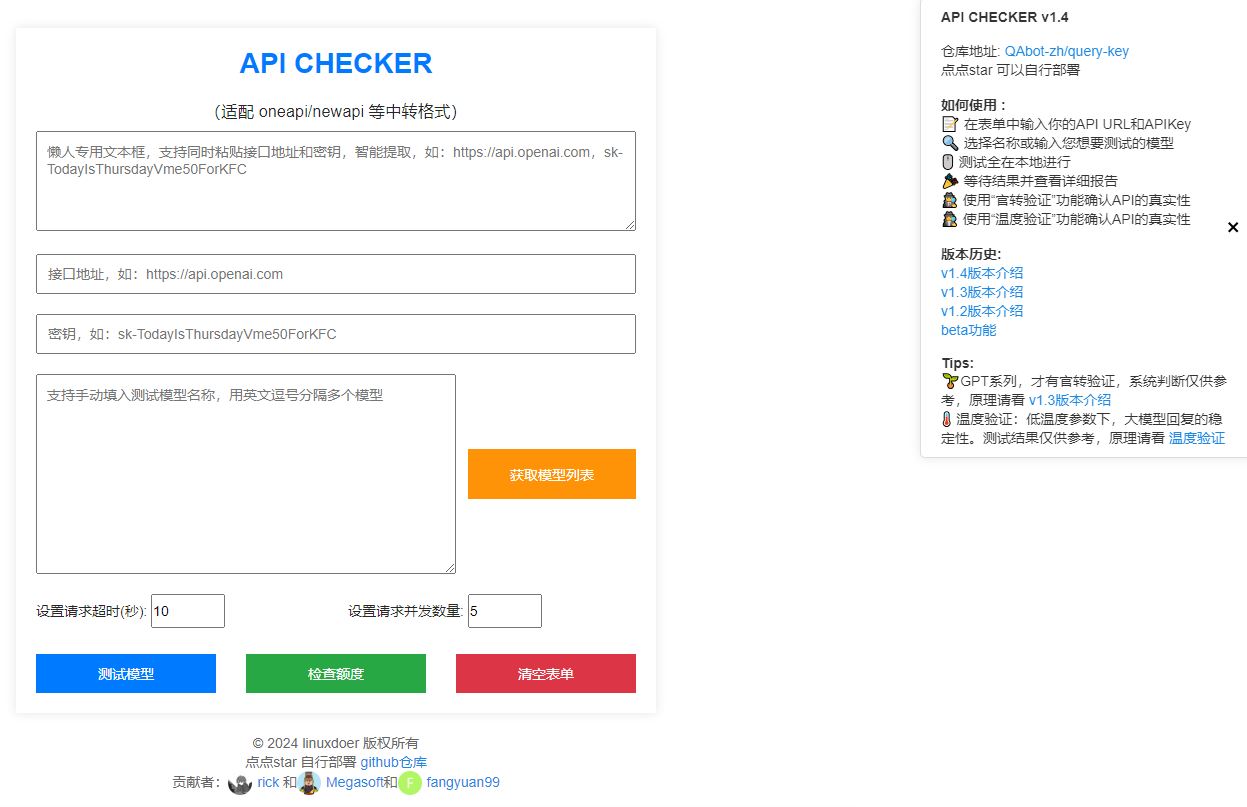The height and width of the screenshot is (807, 1247).
Task: Click the model names textarea
Action: click(246, 474)
